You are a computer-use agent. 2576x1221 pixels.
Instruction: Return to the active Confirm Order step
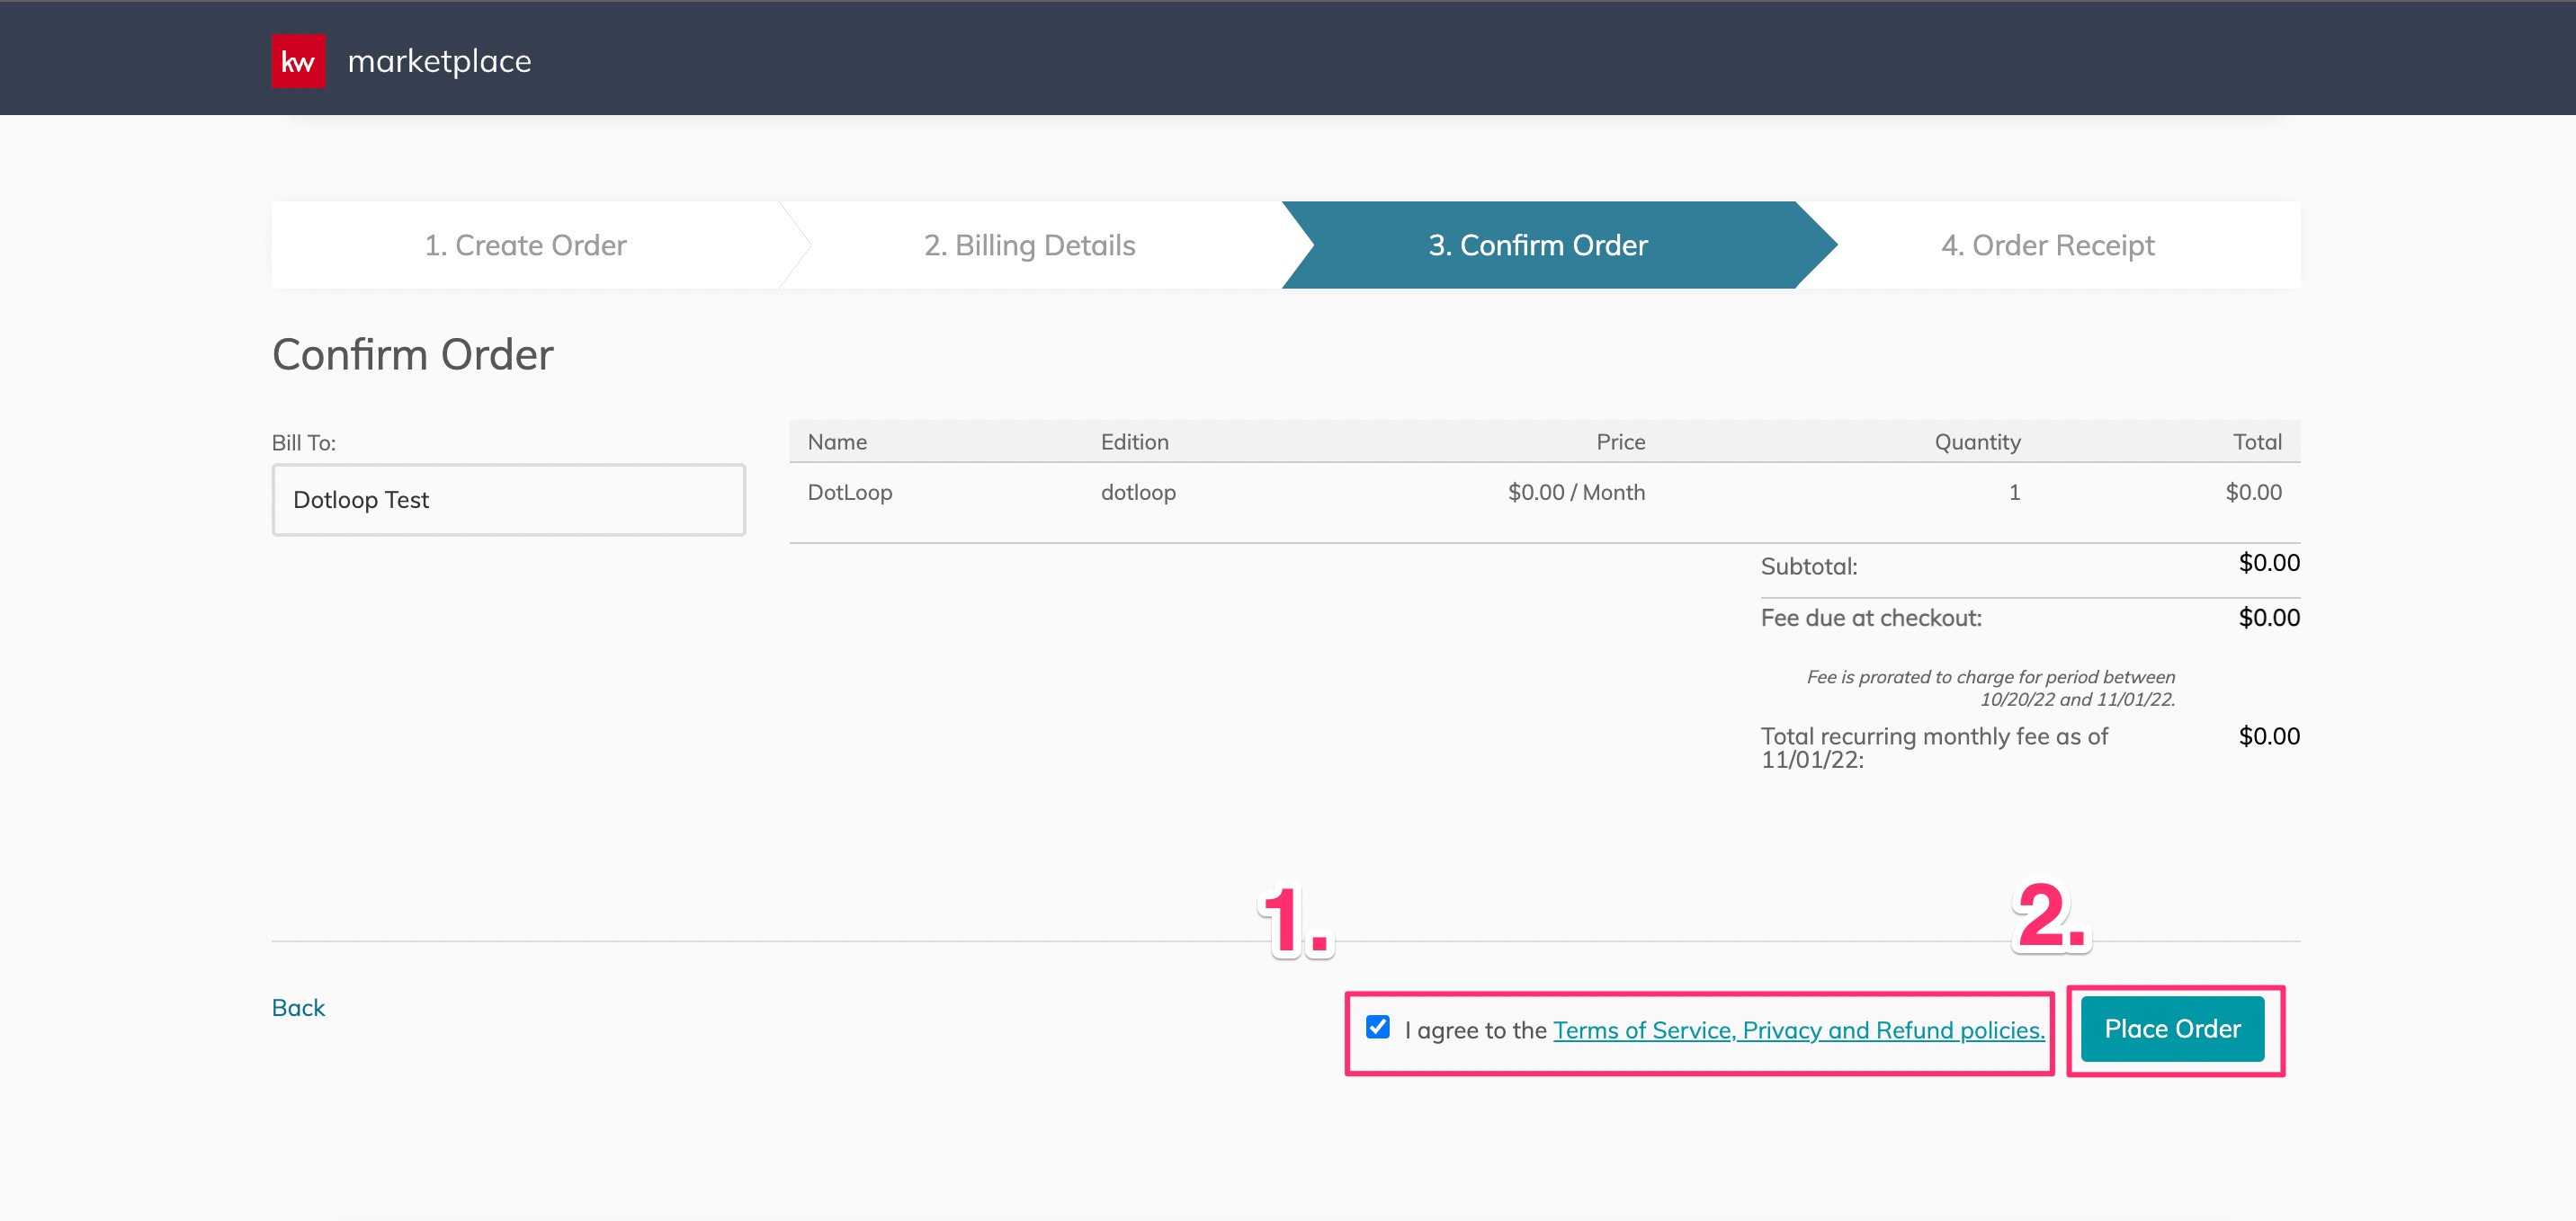click(x=1539, y=244)
